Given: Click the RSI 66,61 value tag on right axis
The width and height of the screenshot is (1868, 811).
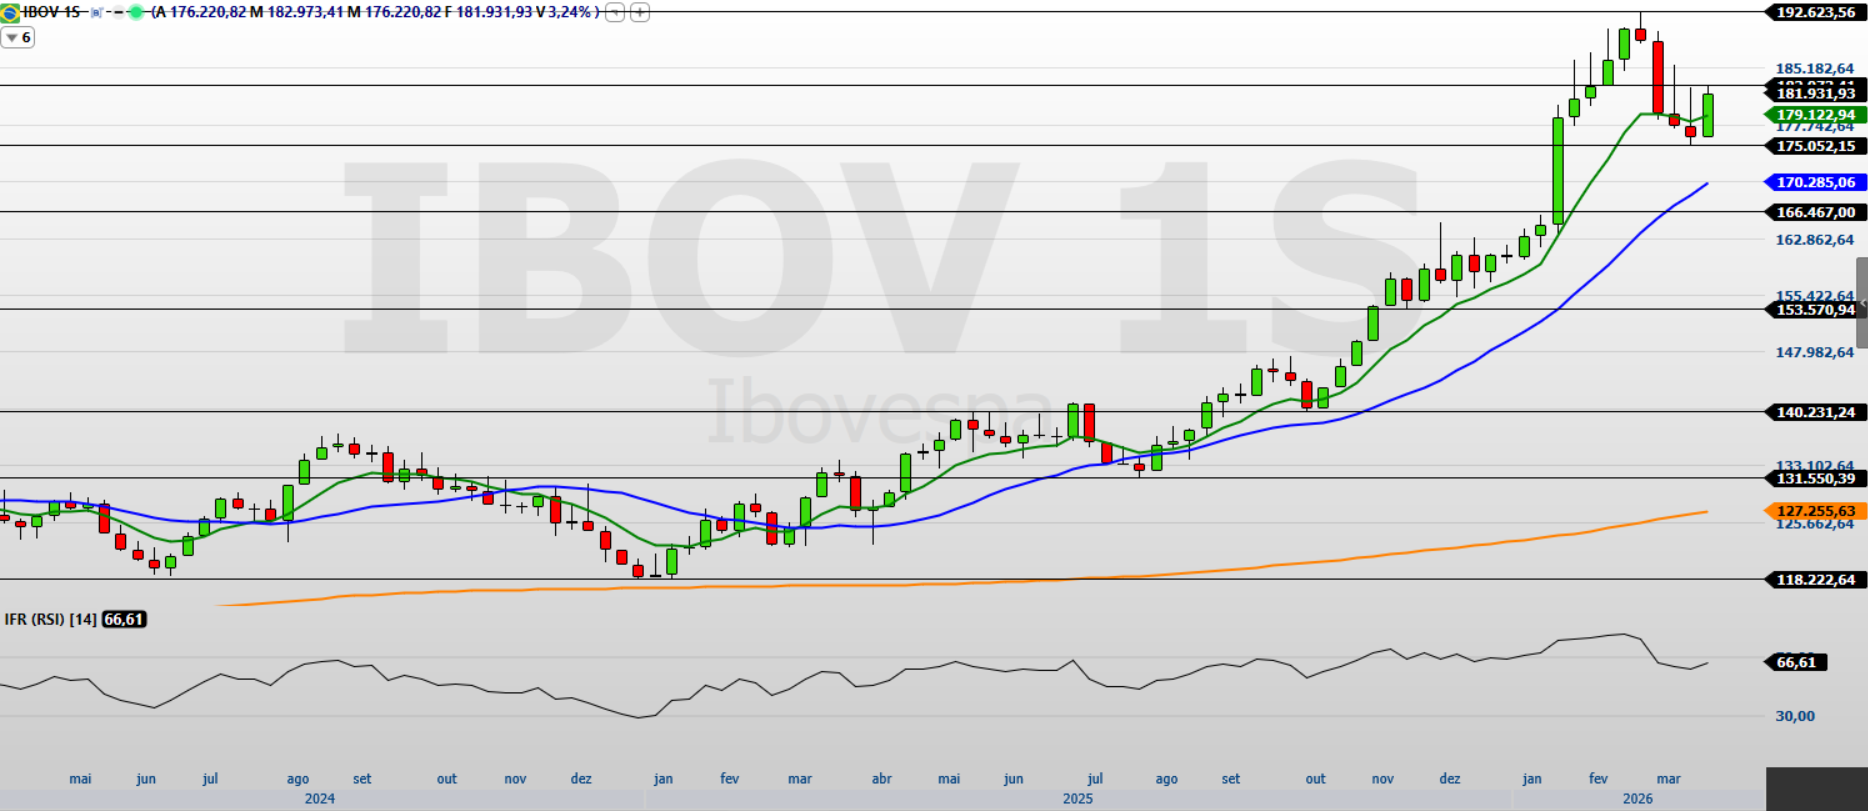Looking at the screenshot, I should click(1797, 663).
